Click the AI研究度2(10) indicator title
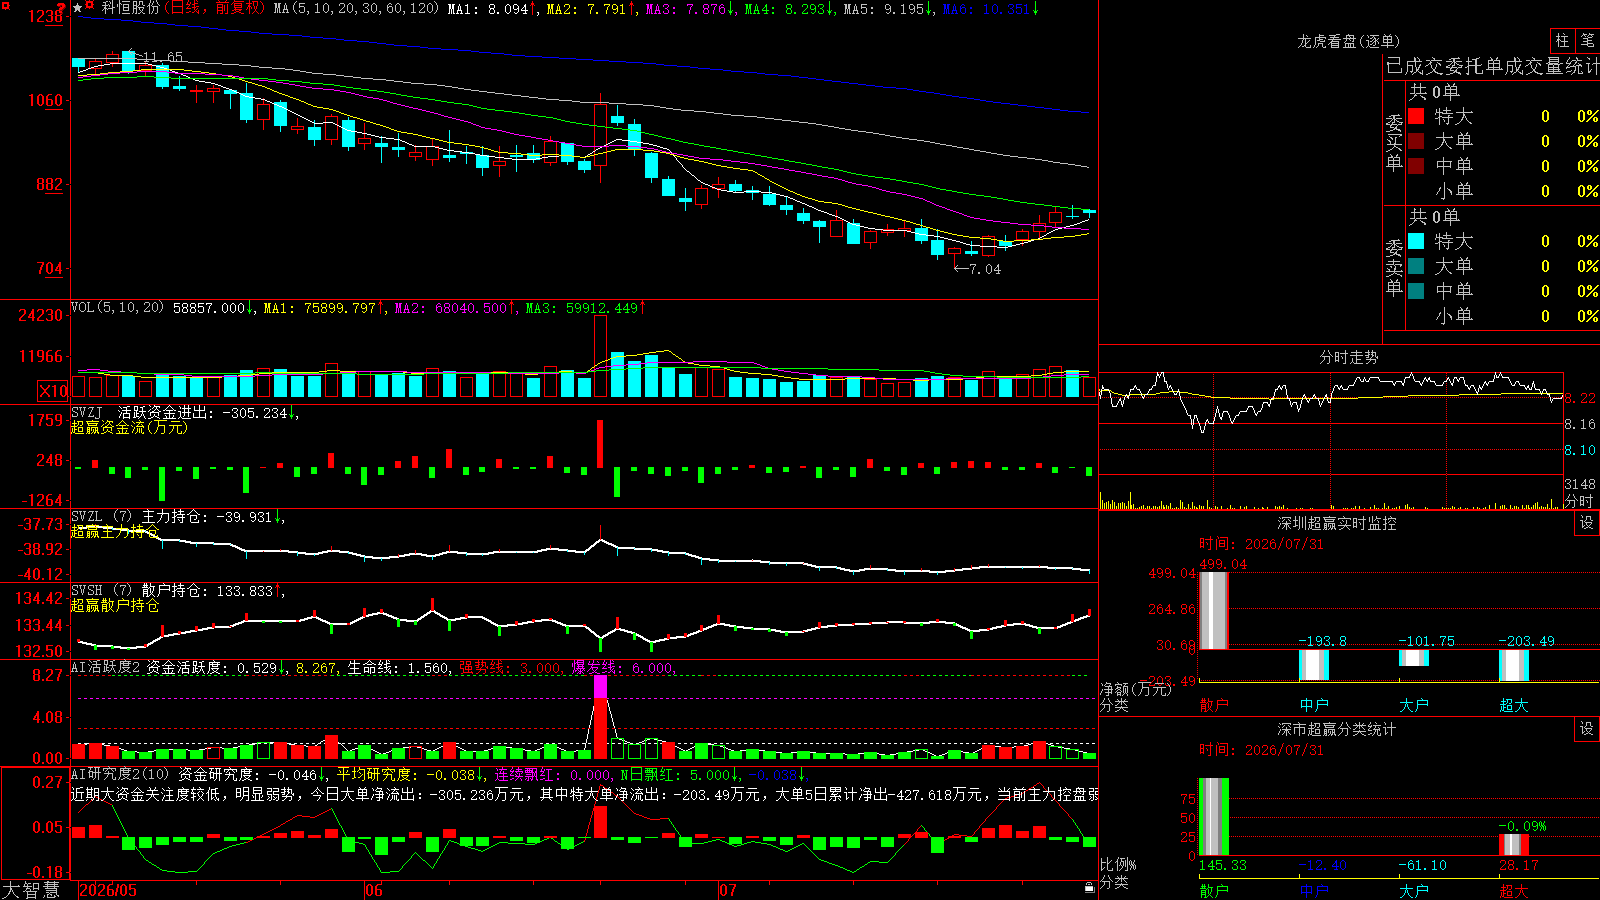 click(120, 774)
